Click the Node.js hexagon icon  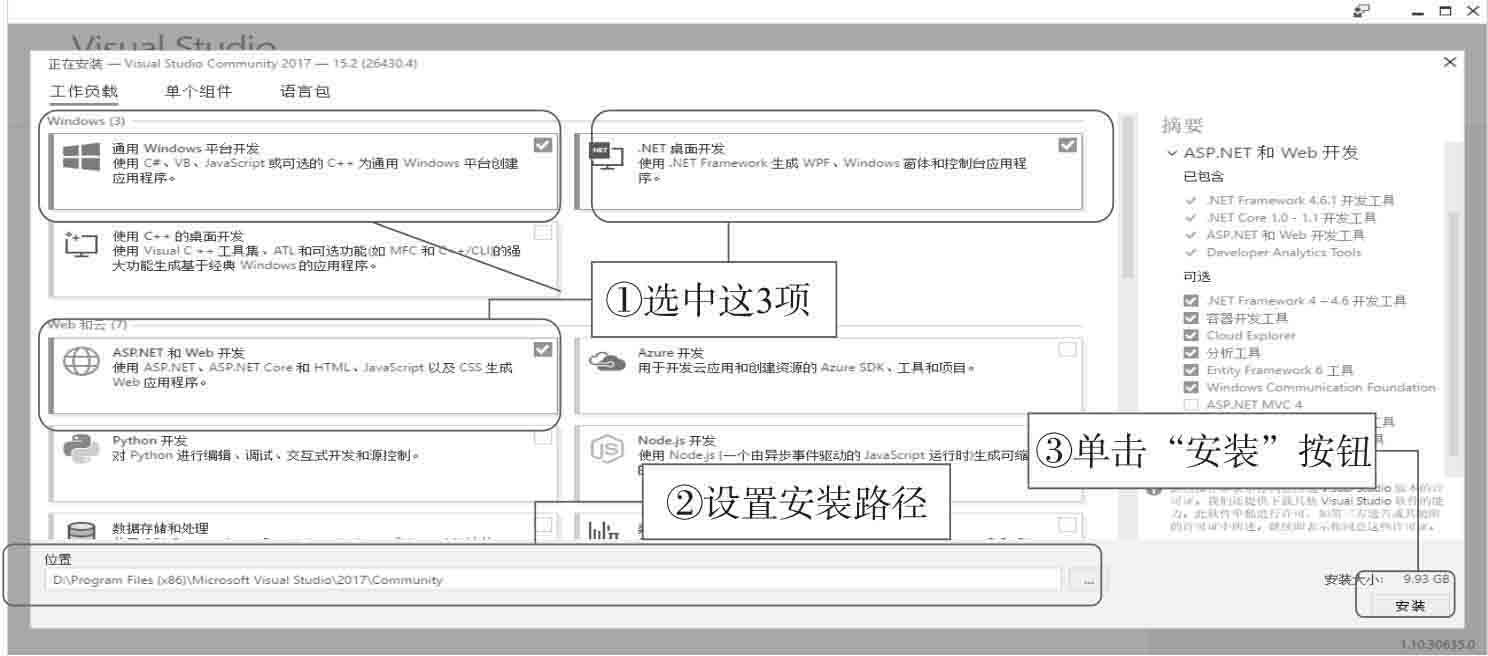click(607, 450)
